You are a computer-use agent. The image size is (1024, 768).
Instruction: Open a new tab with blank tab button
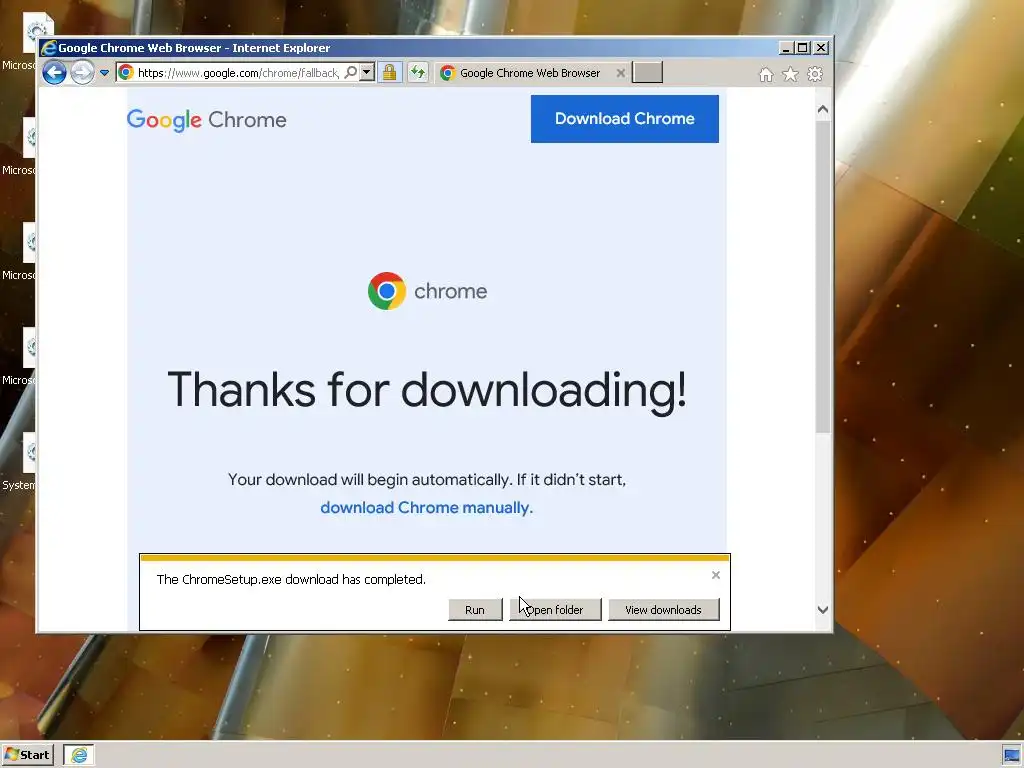647,72
